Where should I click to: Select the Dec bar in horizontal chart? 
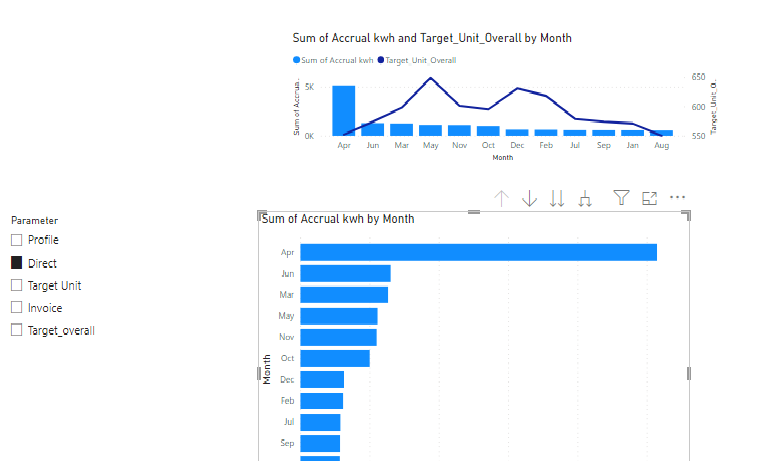pos(322,380)
